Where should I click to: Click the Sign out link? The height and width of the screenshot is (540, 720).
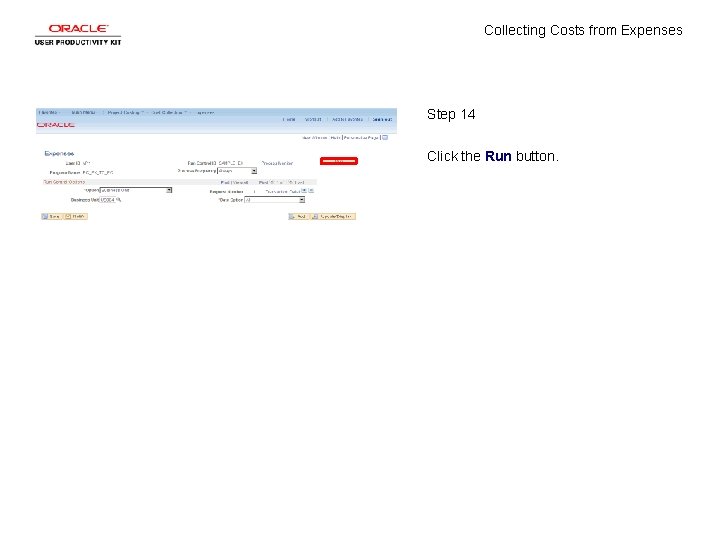coord(382,119)
